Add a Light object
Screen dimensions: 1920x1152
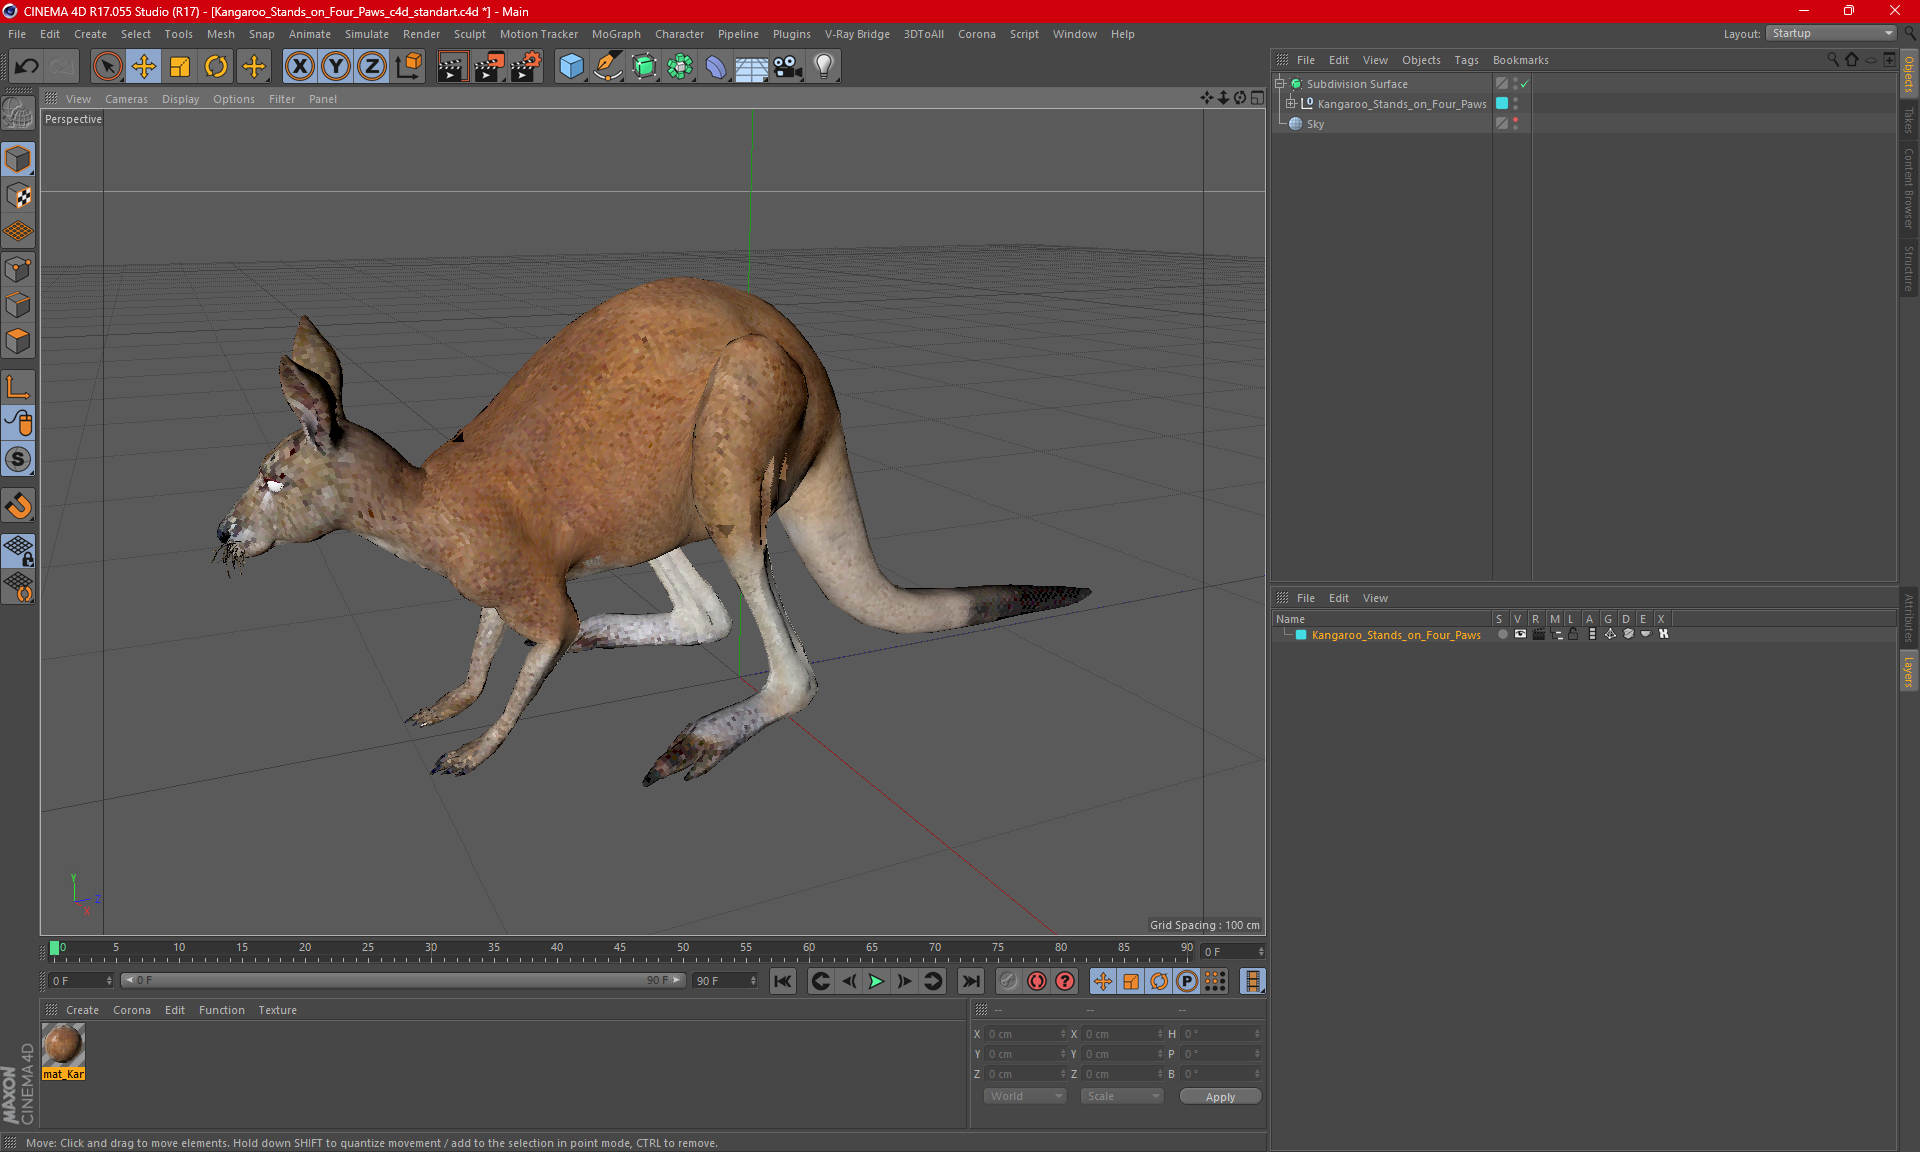823,67
